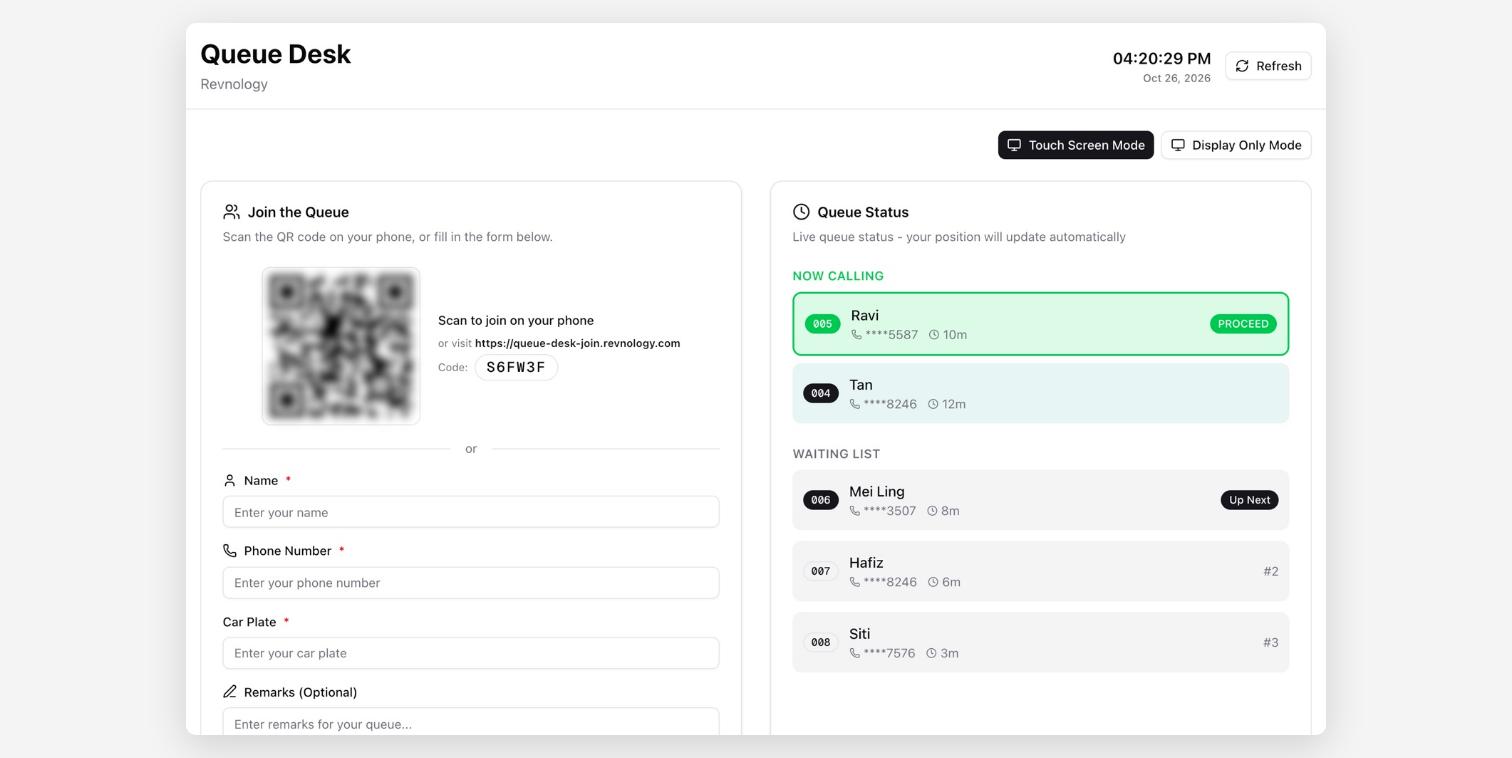1512x758 pixels.
Task: Click the clock icon in Mei Ling's row
Action: coord(932,511)
